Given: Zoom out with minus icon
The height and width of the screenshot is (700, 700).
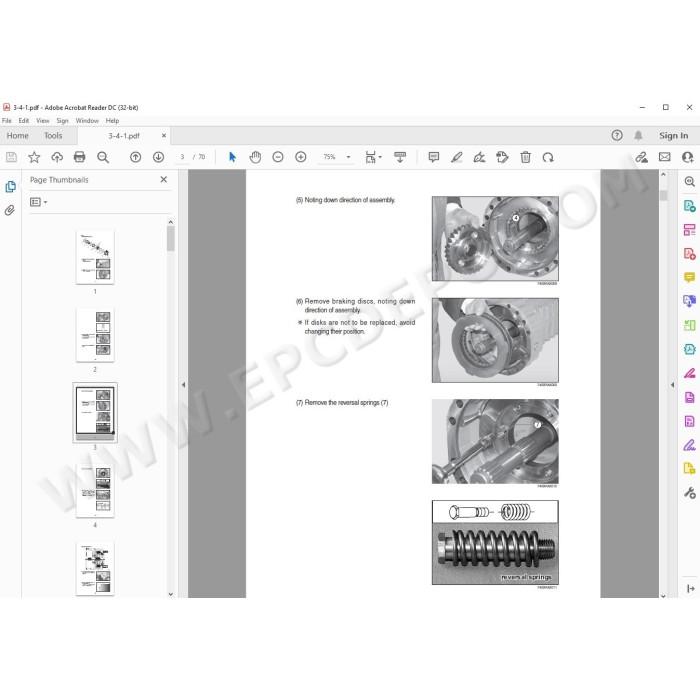Looking at the screenshot, I should click(x=278, y=157).
